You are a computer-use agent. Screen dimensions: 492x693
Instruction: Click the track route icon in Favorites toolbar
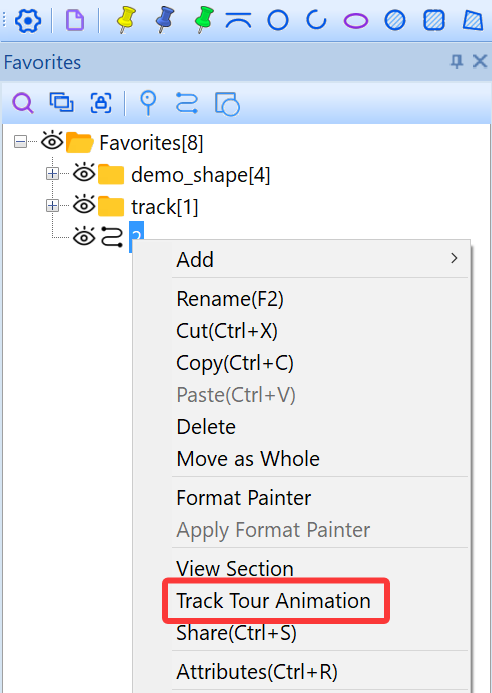(187, 103)
